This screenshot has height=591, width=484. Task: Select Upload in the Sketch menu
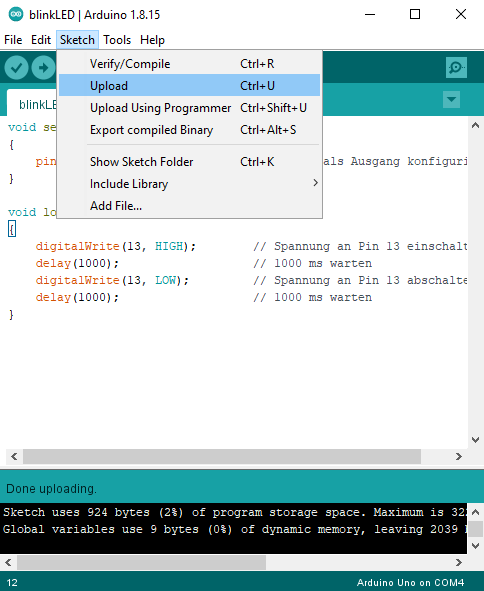[189, 86]
